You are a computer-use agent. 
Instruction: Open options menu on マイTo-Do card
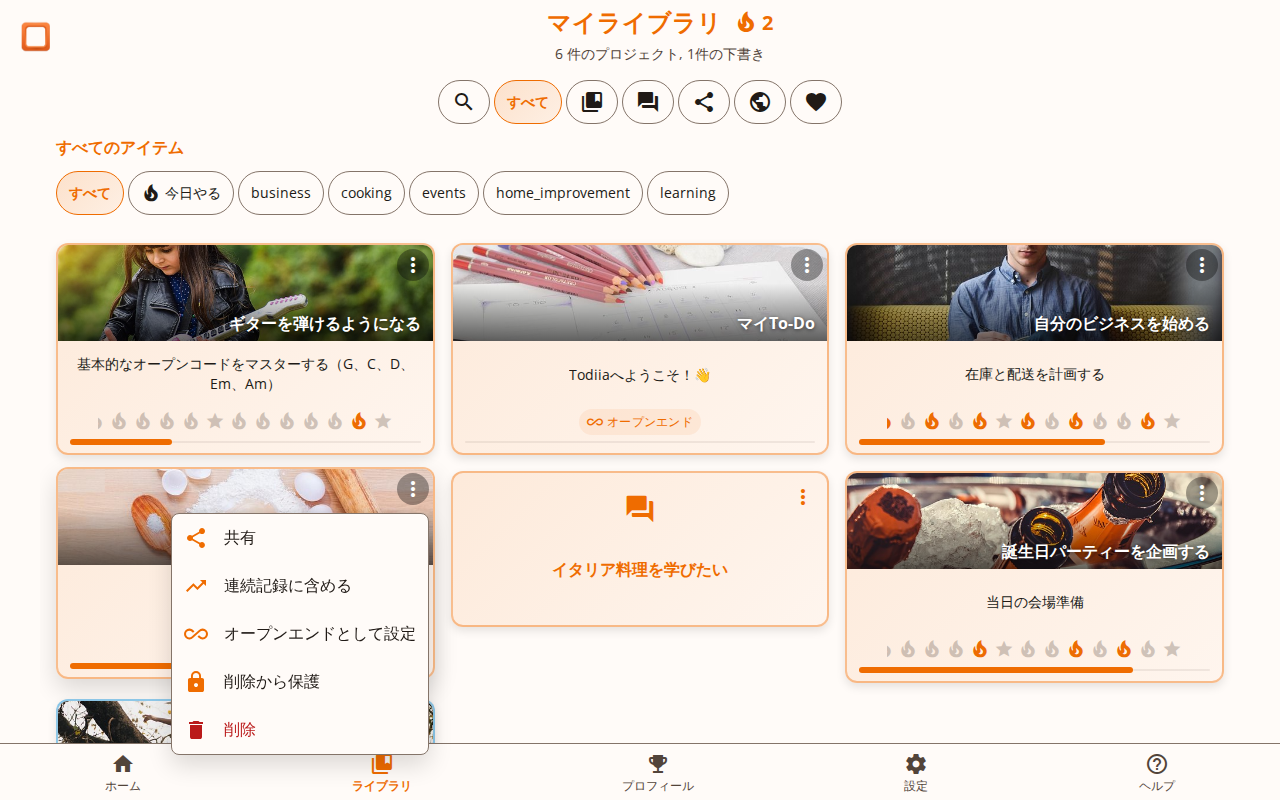[x=807, y=265]
